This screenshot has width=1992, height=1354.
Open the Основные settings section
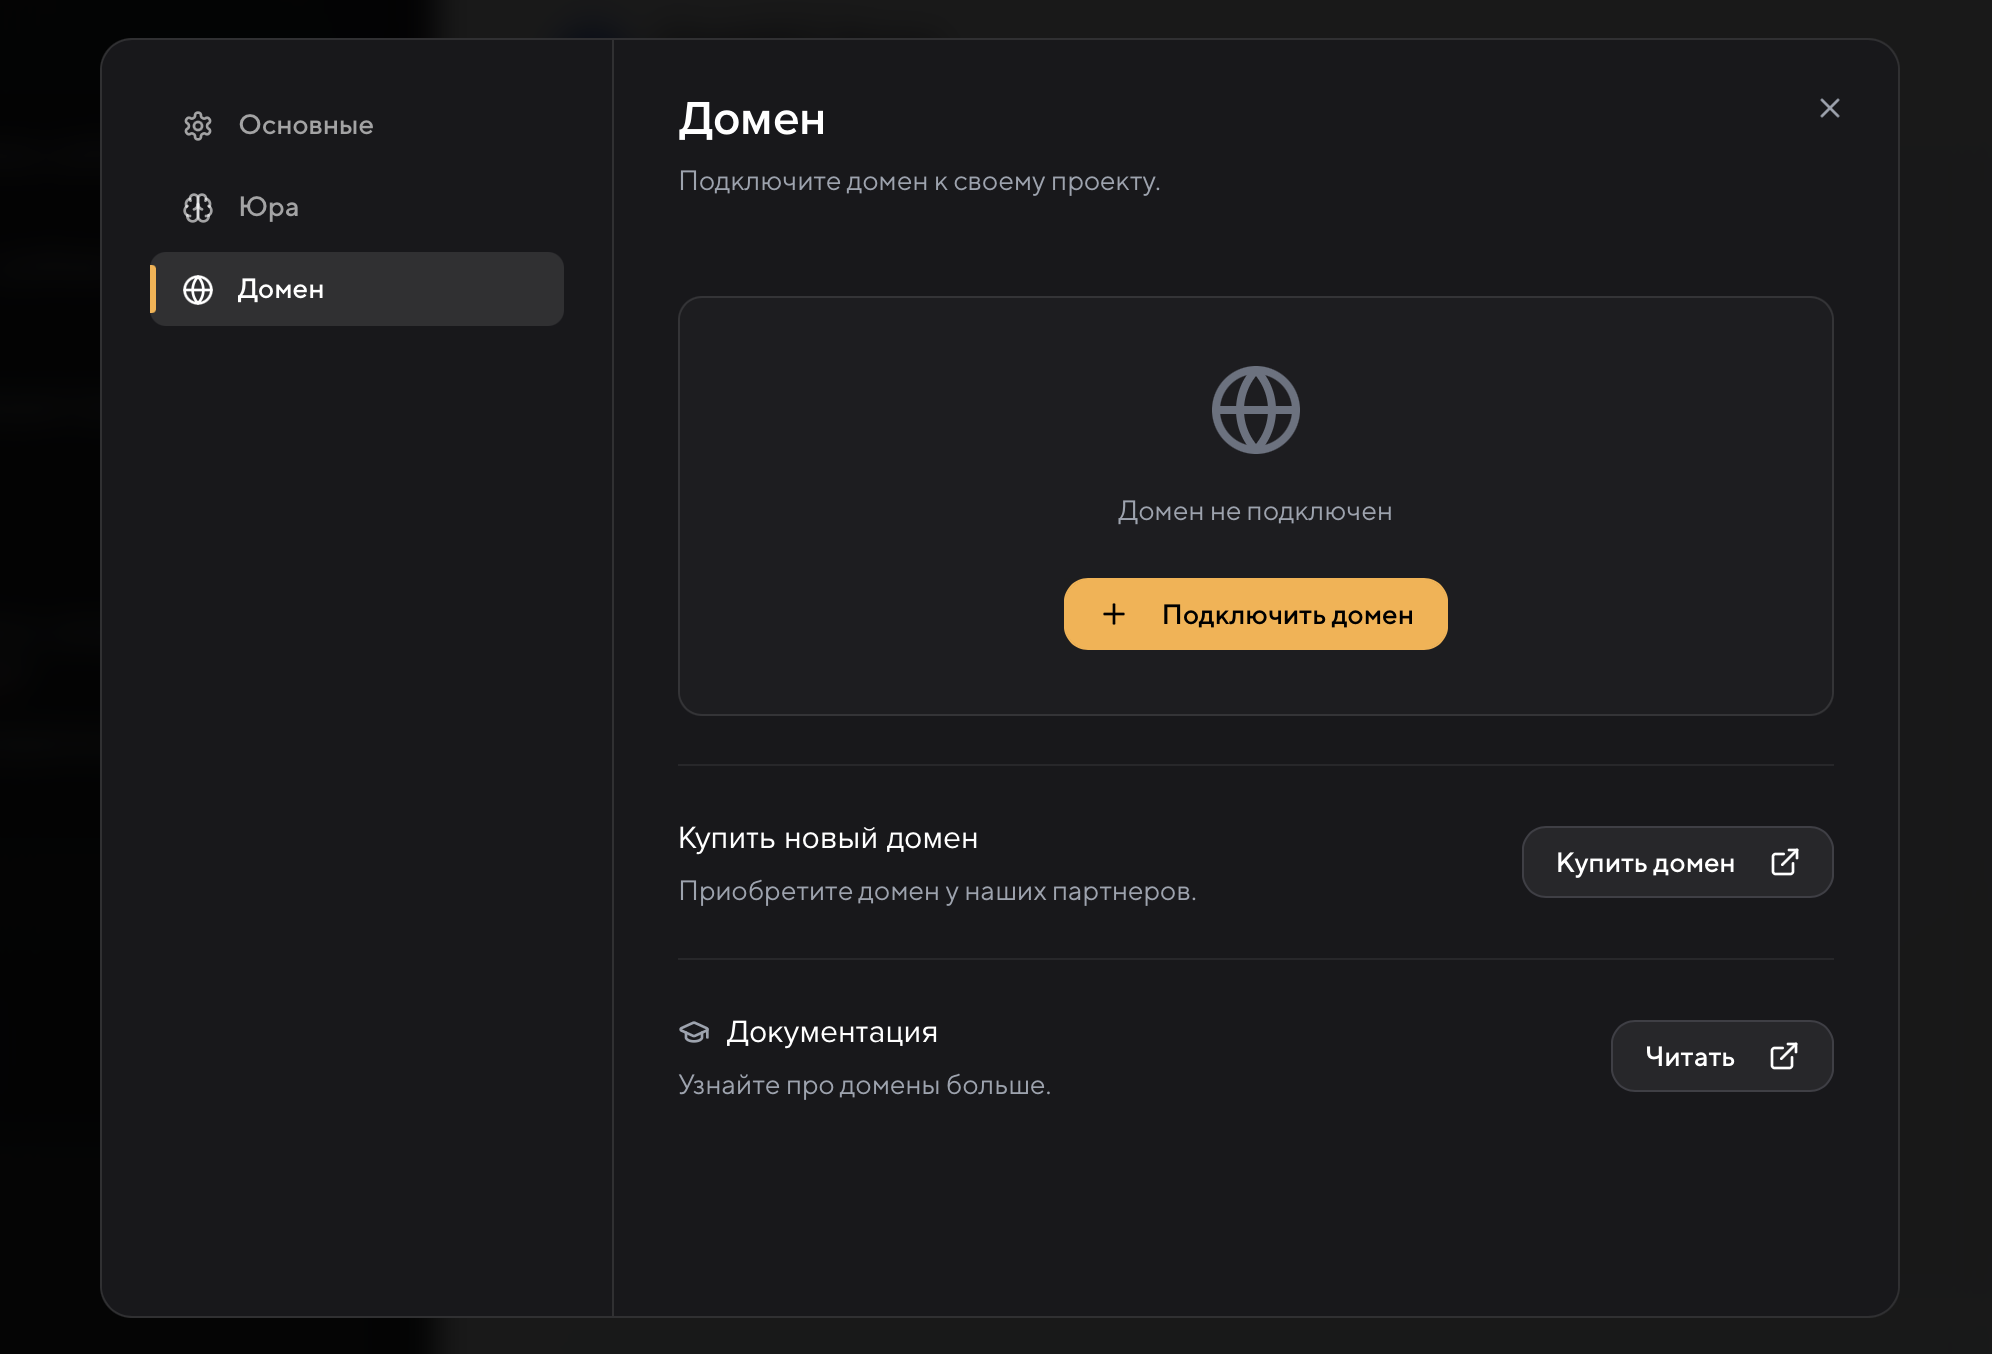coord(305,126)
